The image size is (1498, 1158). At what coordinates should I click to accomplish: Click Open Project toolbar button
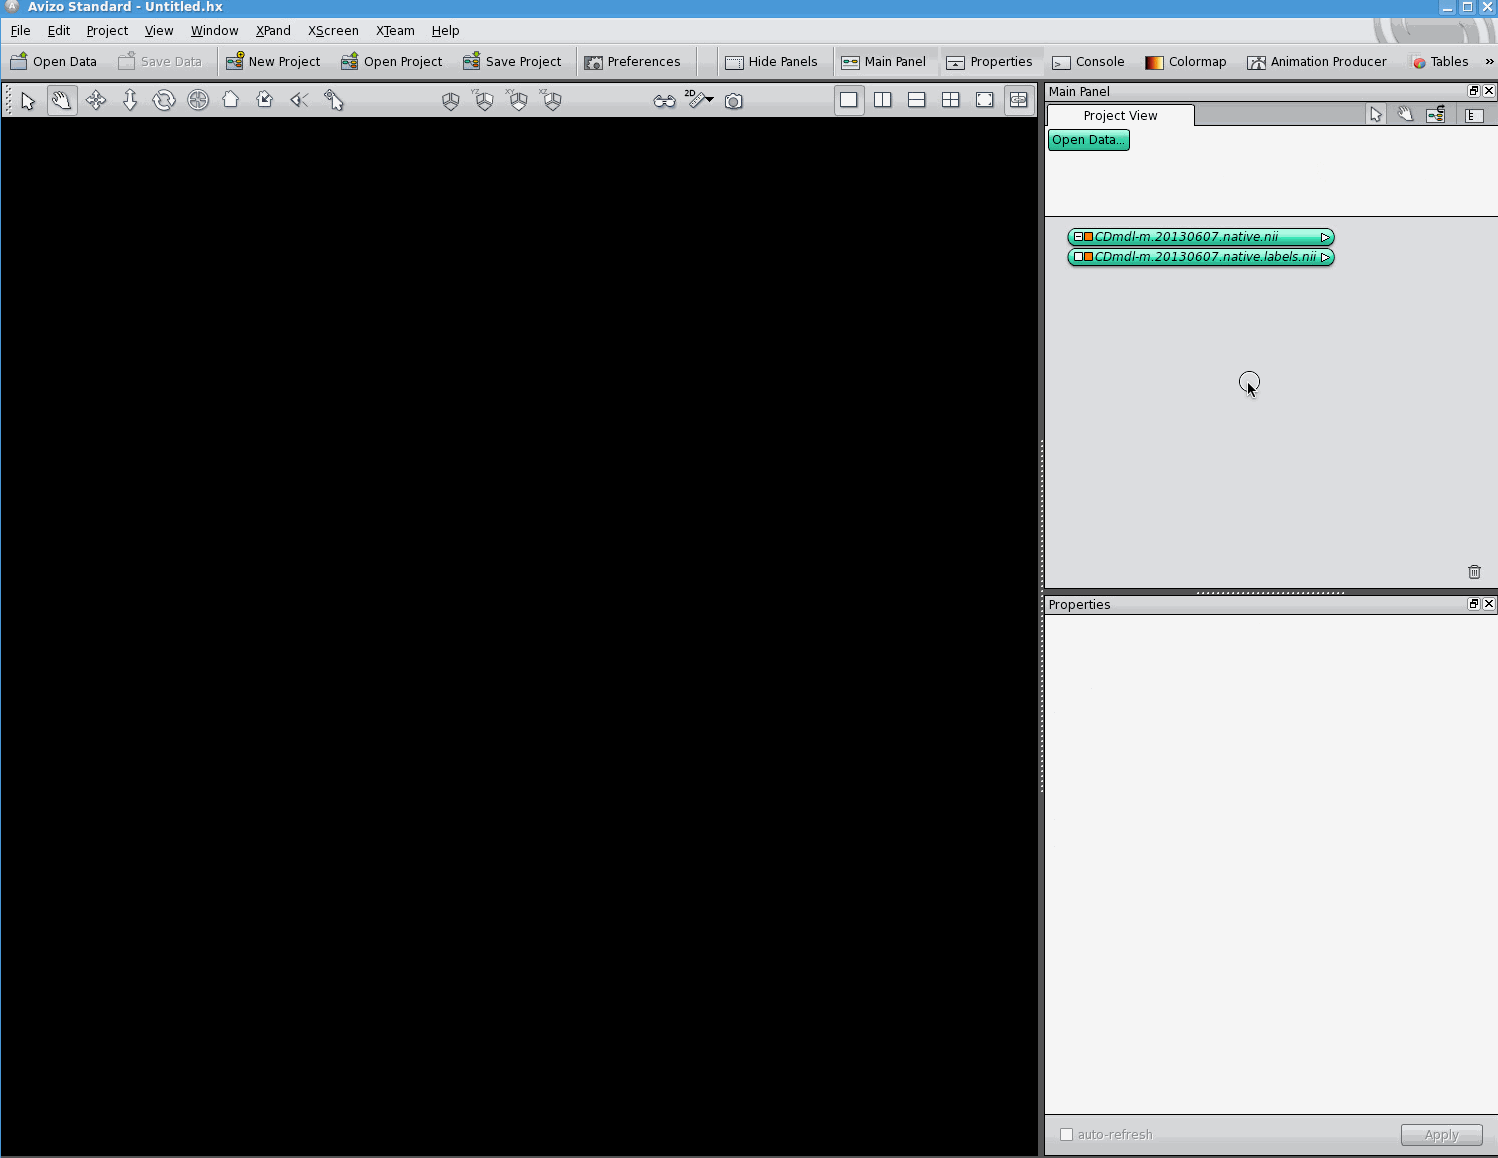click(x=391, y=62)
